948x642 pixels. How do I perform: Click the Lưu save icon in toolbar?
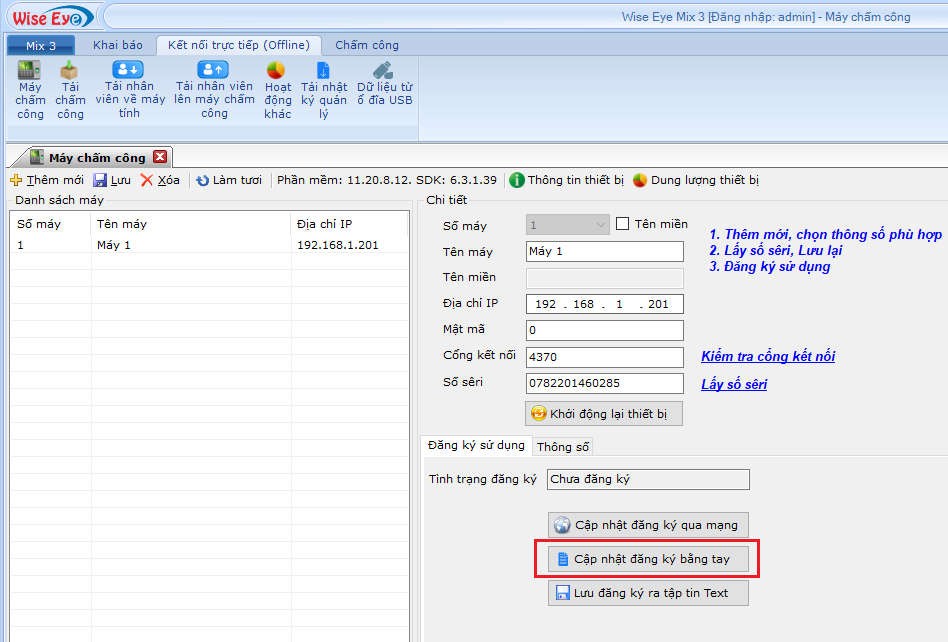[x=112, y=180]
